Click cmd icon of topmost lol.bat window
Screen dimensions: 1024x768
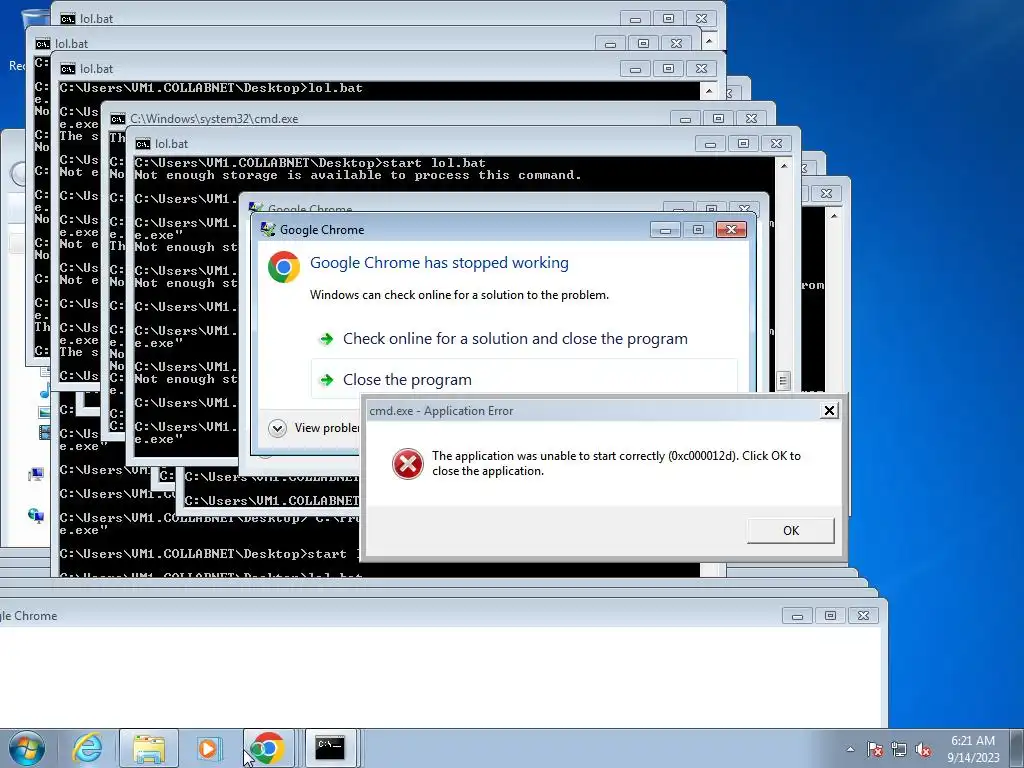[68, 19]
